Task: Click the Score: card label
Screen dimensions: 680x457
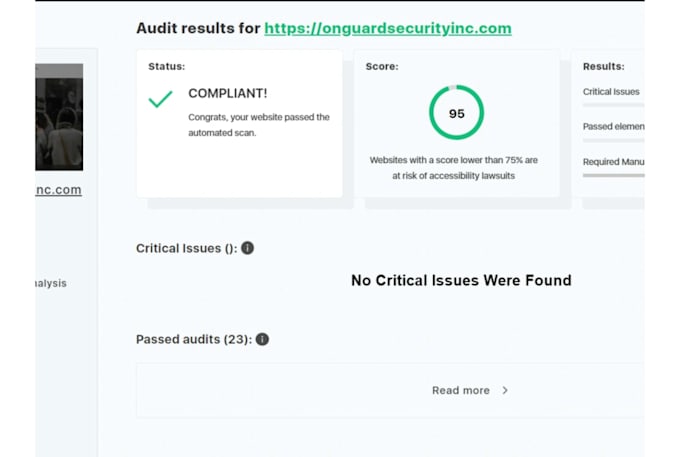Action: click(x=382, y=66)
